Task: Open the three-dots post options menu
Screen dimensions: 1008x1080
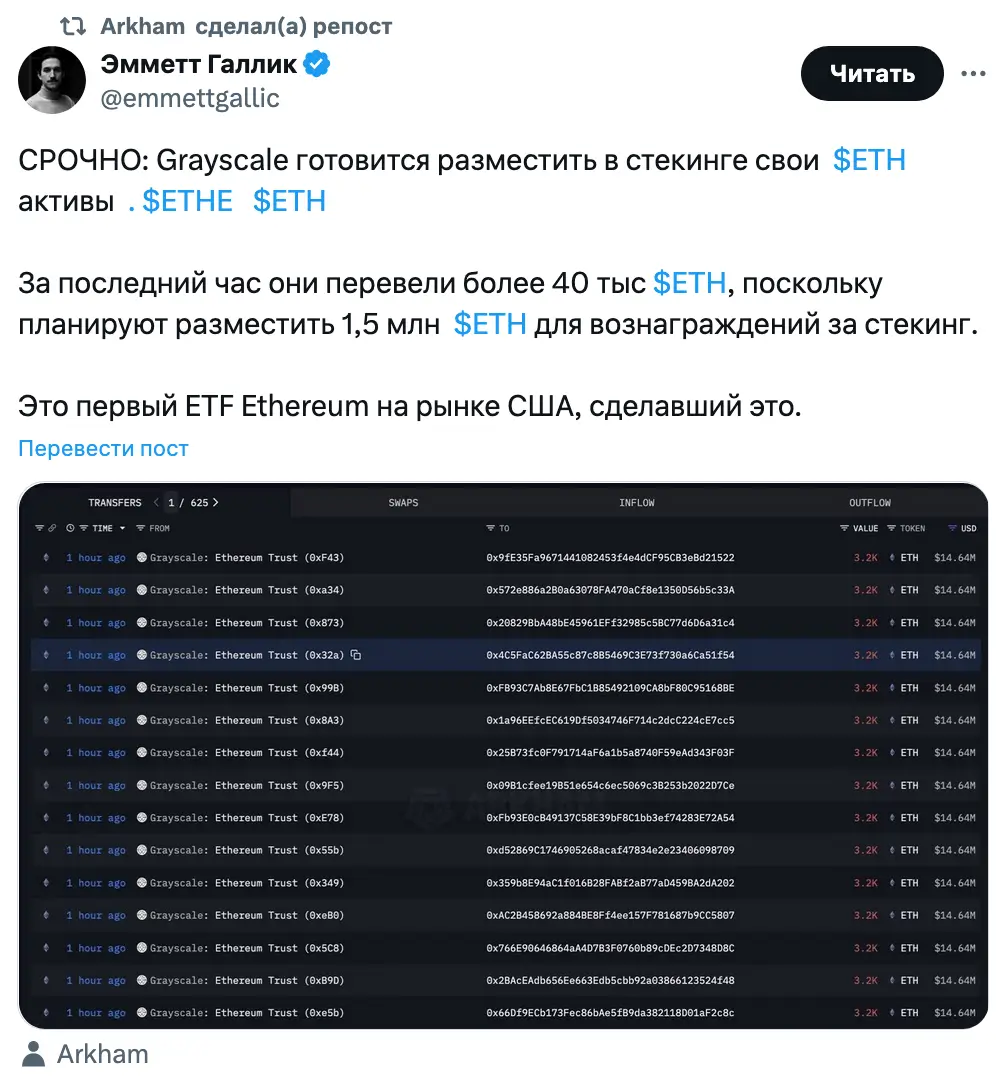Action: pyautogui.click(x=973, y=73)
